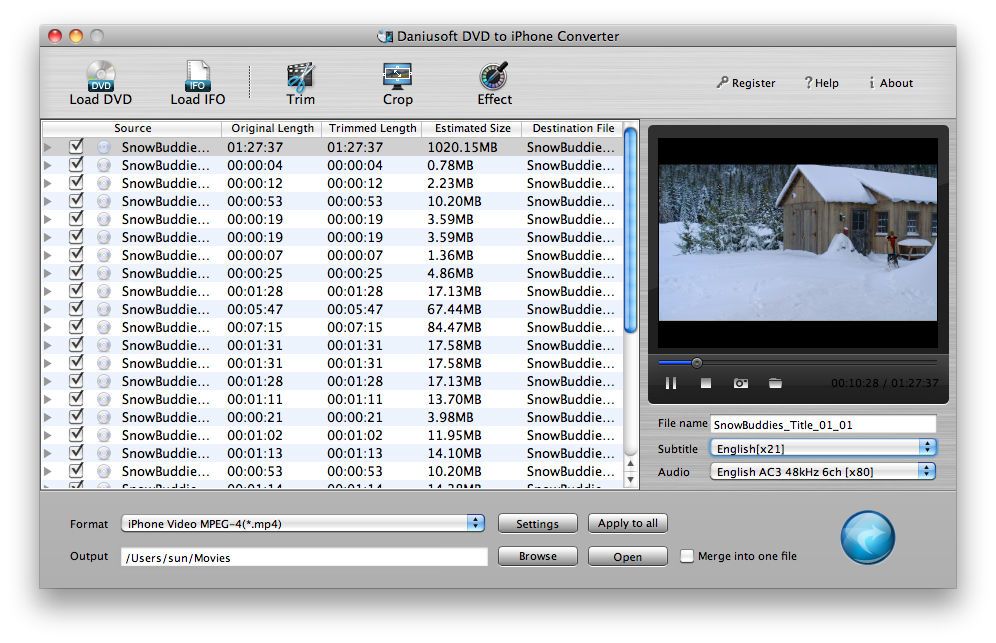Open the Subtitle dropdown English[x21]
The width and height of the screenshot is (996, 643).
823,449
